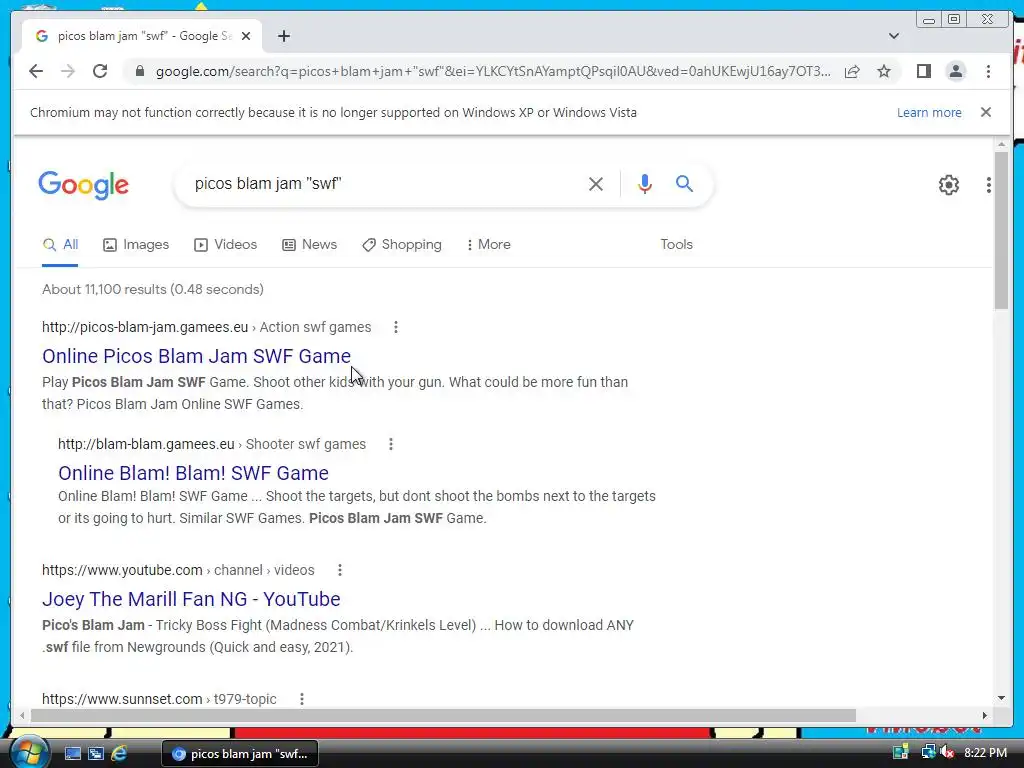
Task: Open Joey The Marill Fan NG YouTube
Action: click(191, 599)
